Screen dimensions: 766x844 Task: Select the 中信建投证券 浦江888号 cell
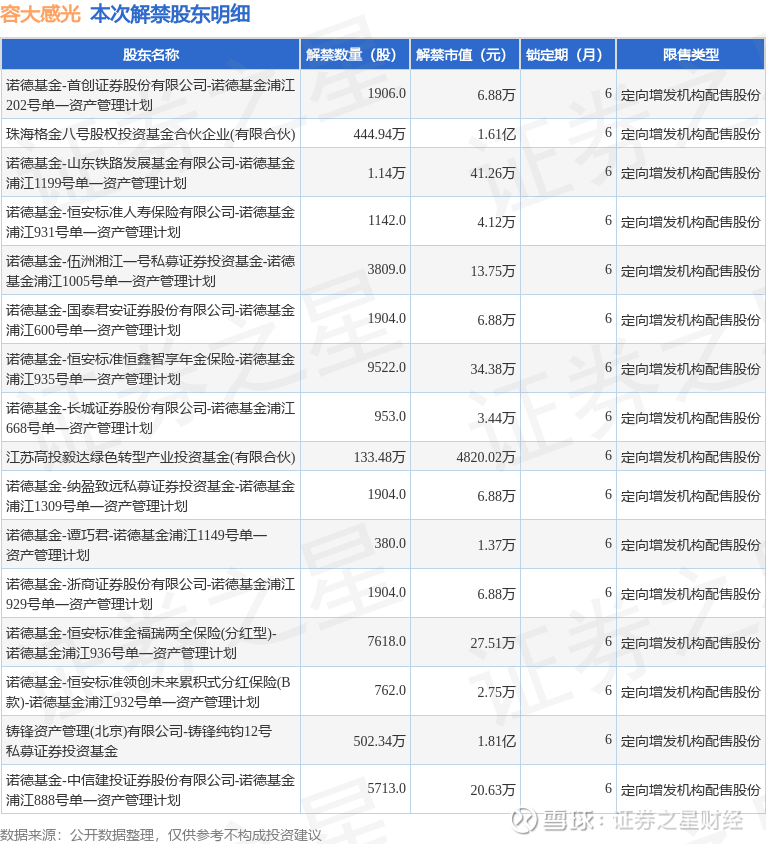[151, 789]
